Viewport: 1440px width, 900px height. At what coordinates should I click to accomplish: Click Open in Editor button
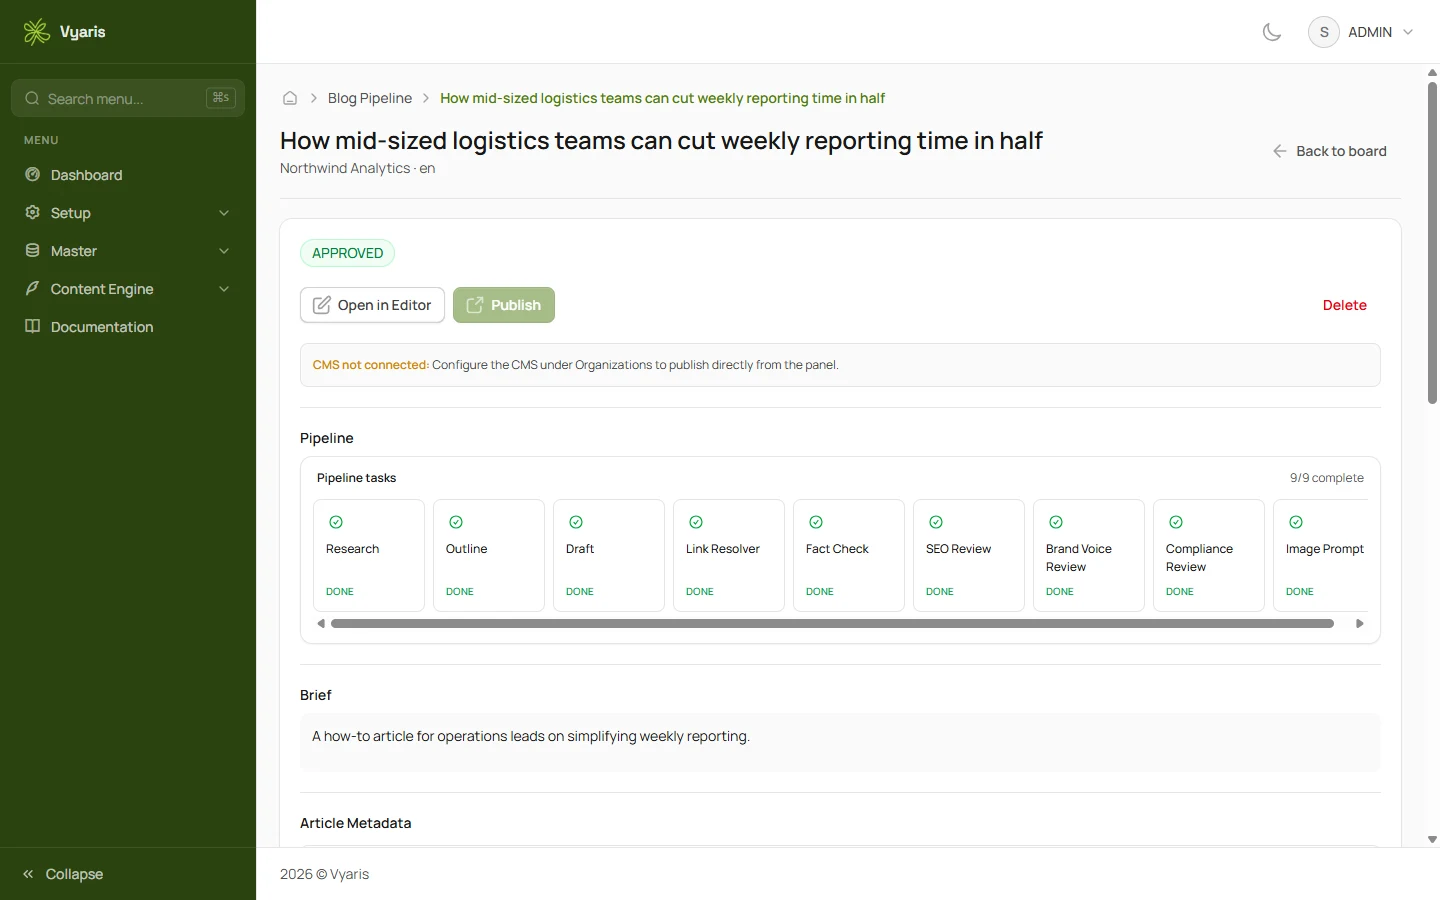(x=372, y=305)
